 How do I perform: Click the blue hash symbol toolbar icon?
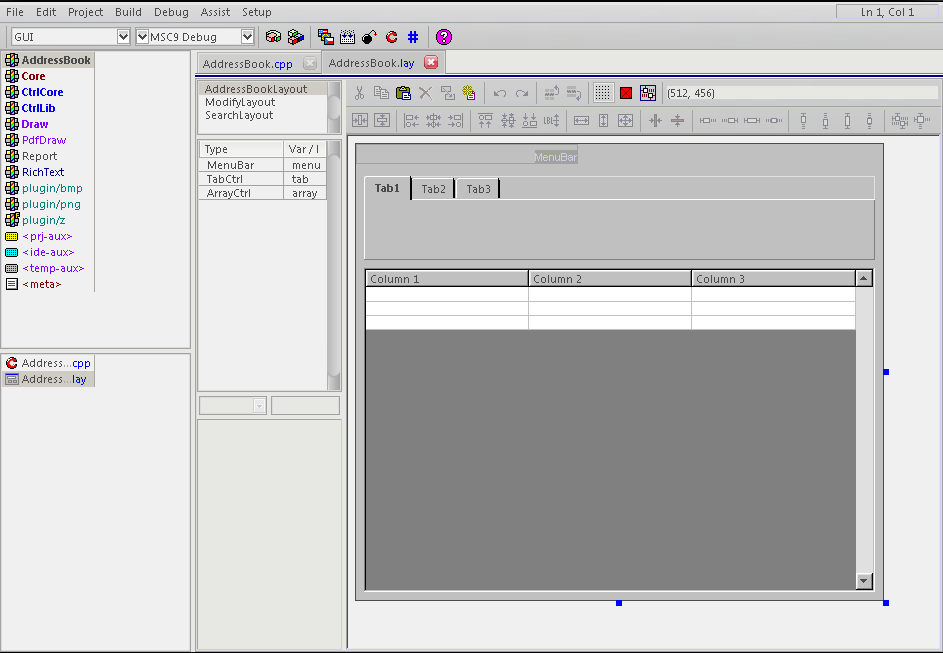pos(413,37)
